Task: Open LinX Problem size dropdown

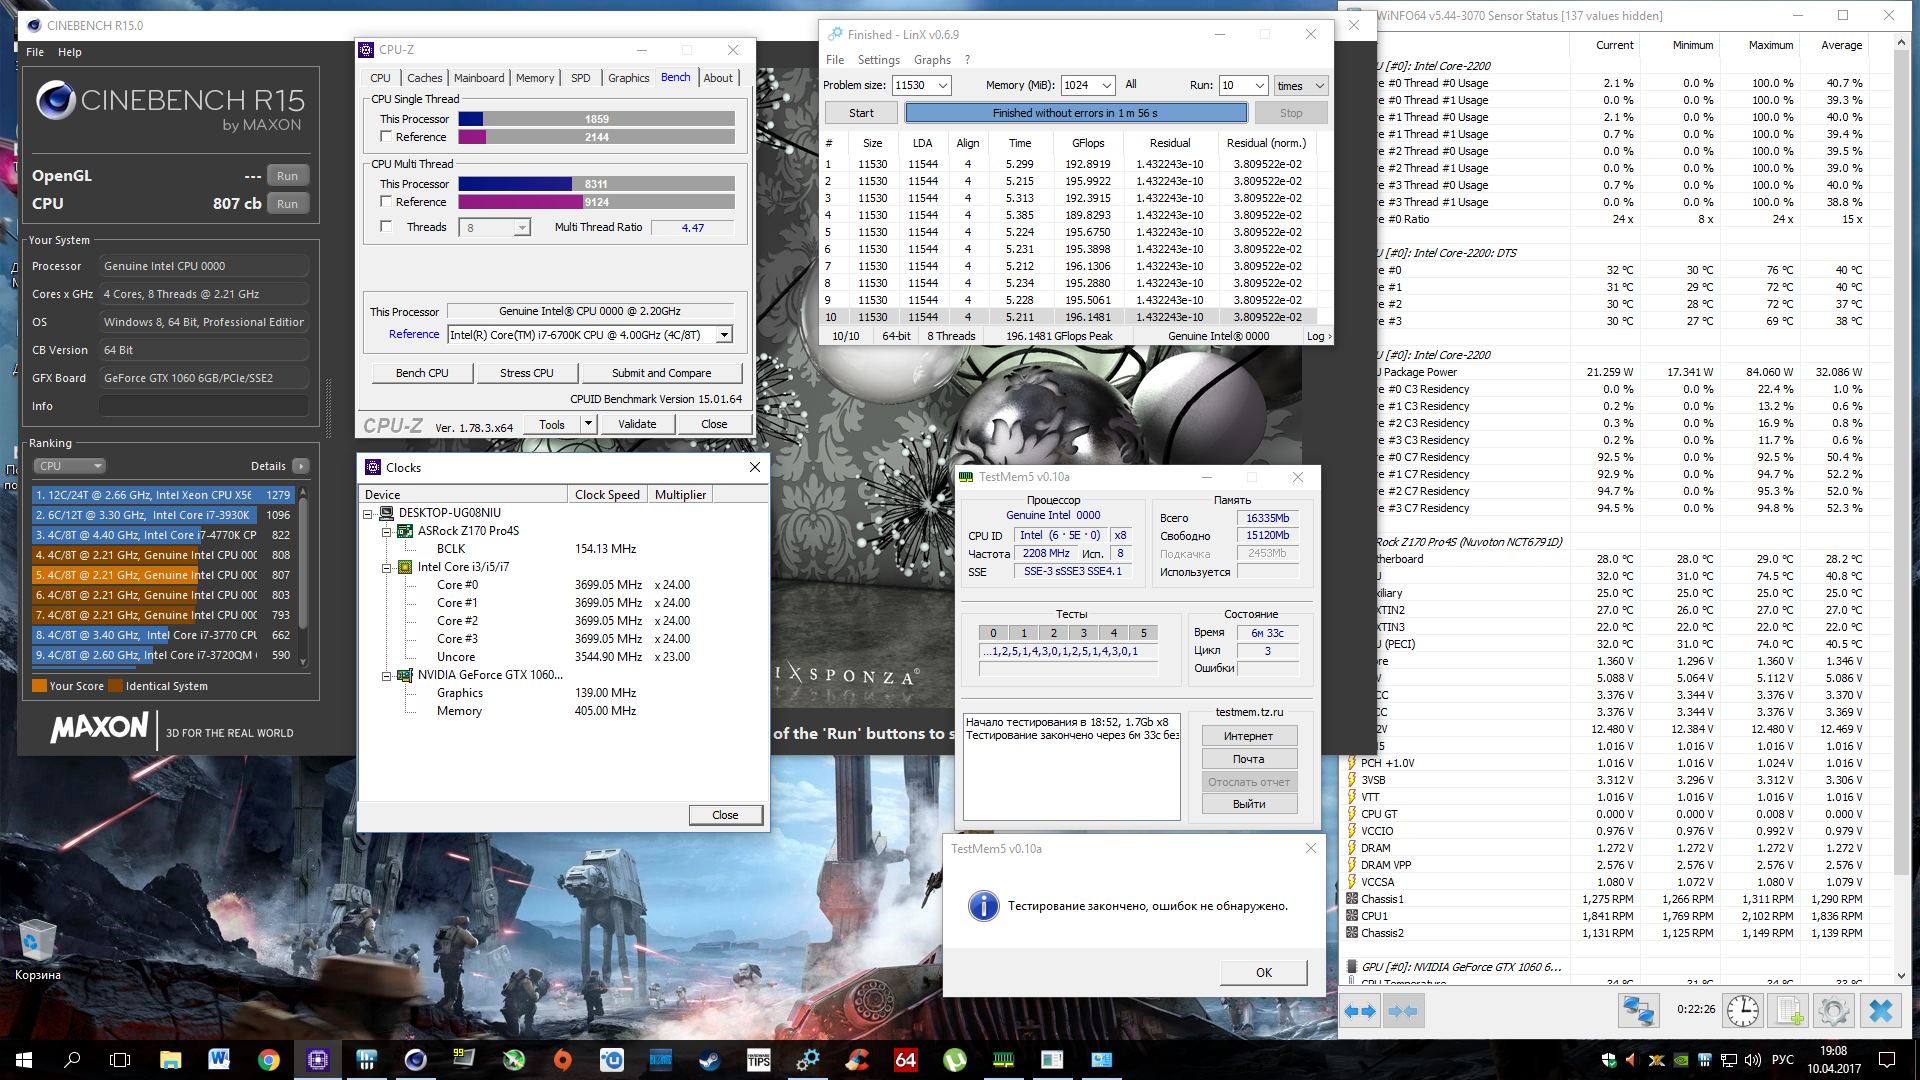Action: click(x=942, y=86)
